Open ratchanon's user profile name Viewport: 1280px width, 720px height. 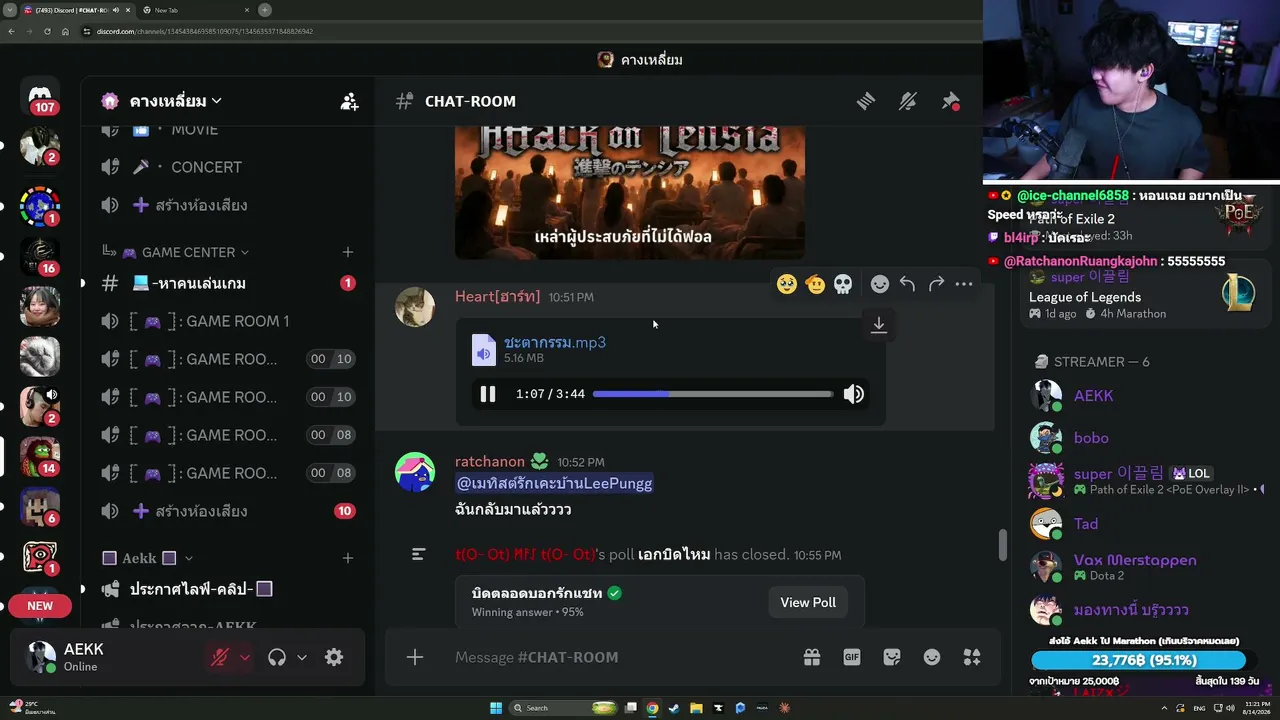pyautogui.click(x=490, y=462)
